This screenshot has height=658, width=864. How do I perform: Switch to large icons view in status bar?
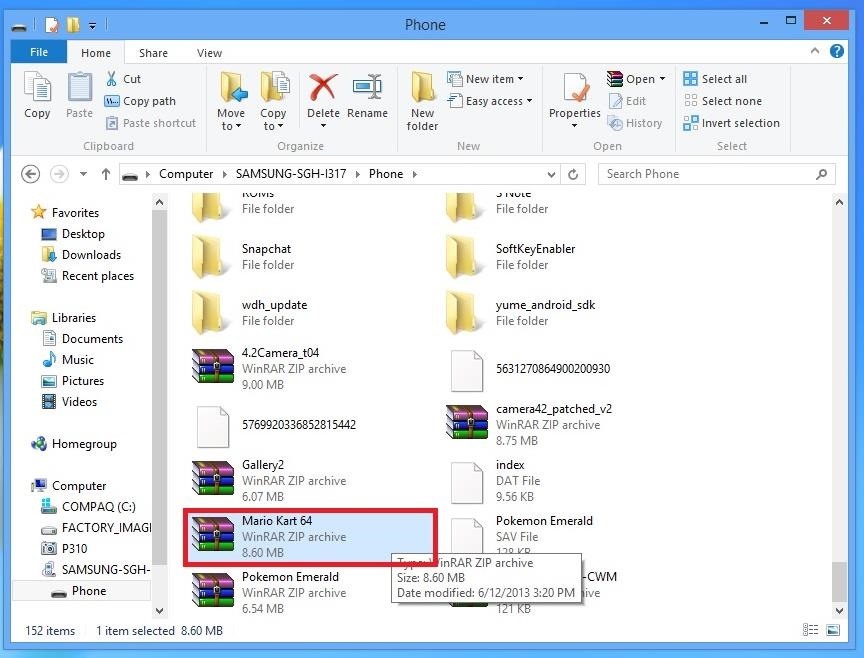point(833,629)
